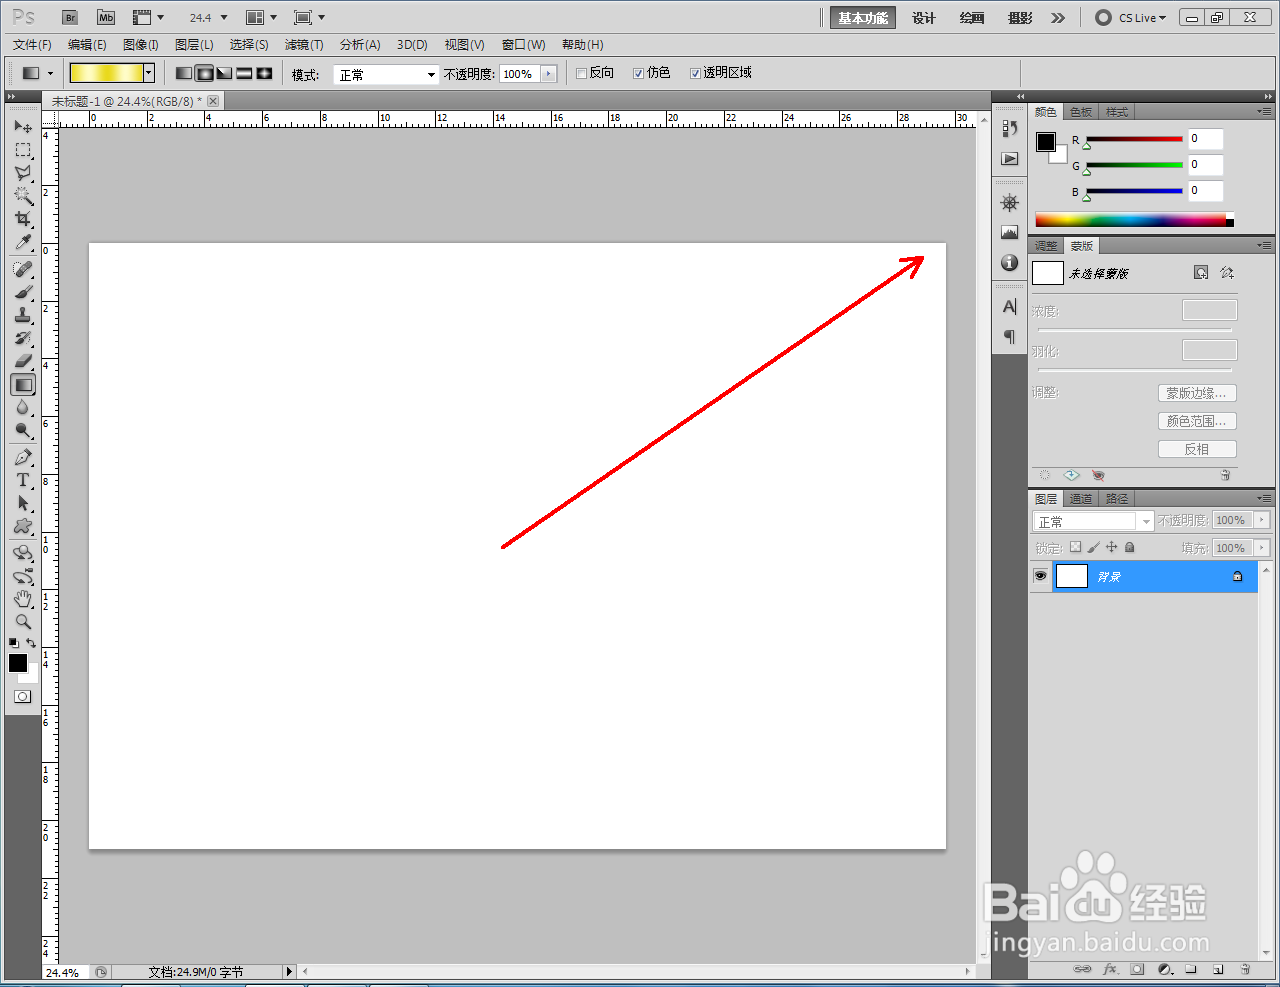The image size is (1280, 987).
Task: Select the Move tool
Action: click(x=23, y=127)
